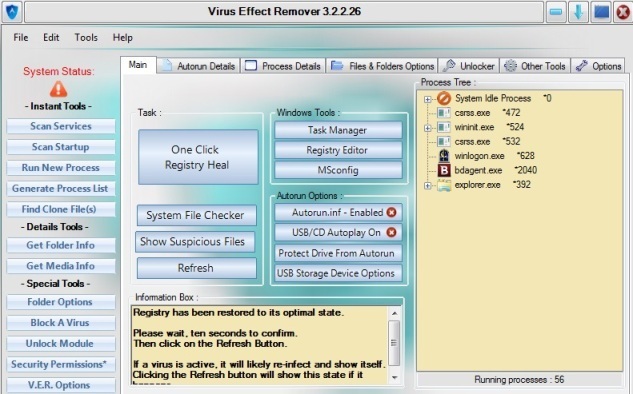Click Get Media Info
This screenshot has height=394, width=633.
point(61,266)
